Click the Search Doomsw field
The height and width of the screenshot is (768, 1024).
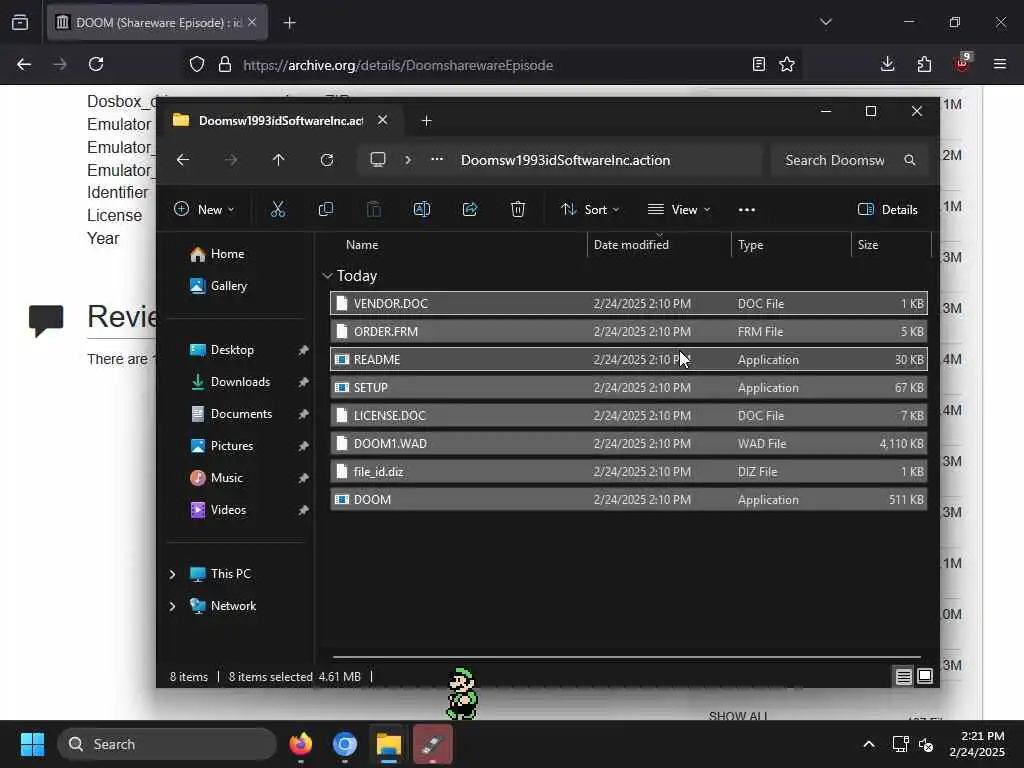(849, 160)
